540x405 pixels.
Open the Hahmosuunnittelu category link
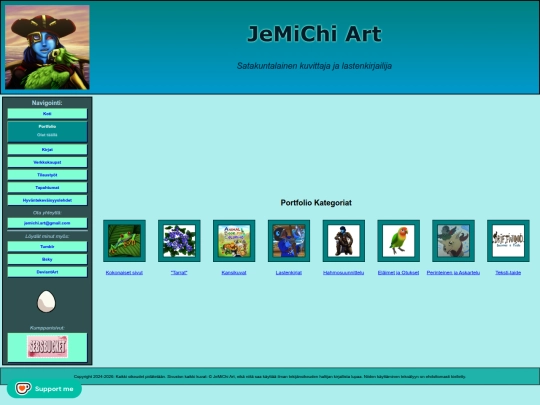pos(344,273)
